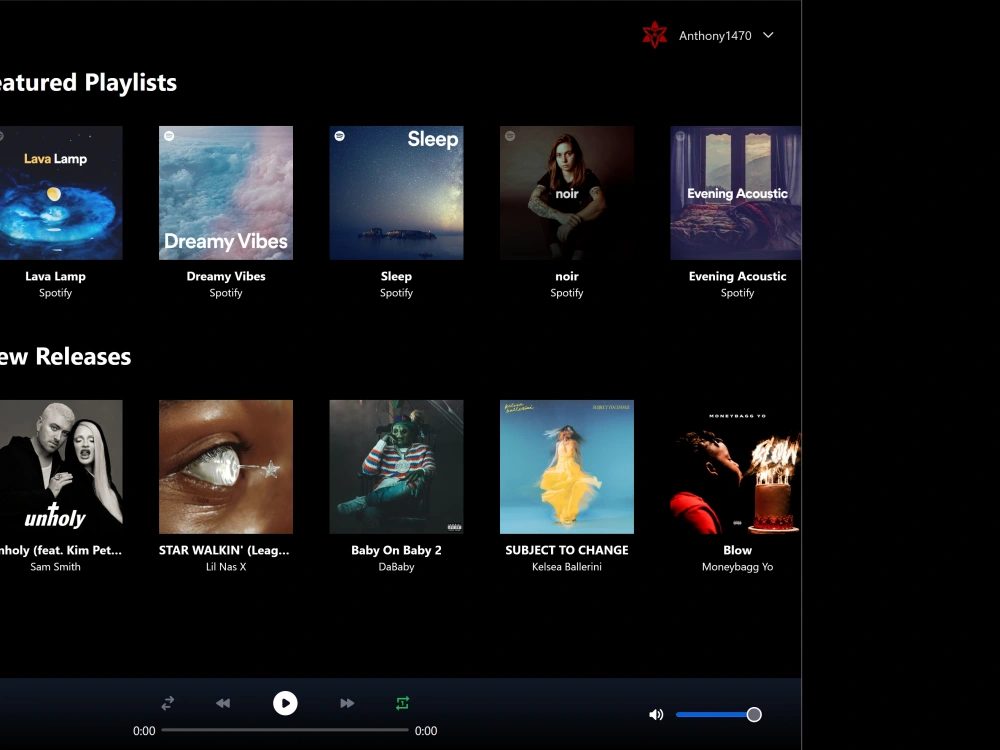Adjust the volume slider handle

pyautogui.click(x=754, y=715)
